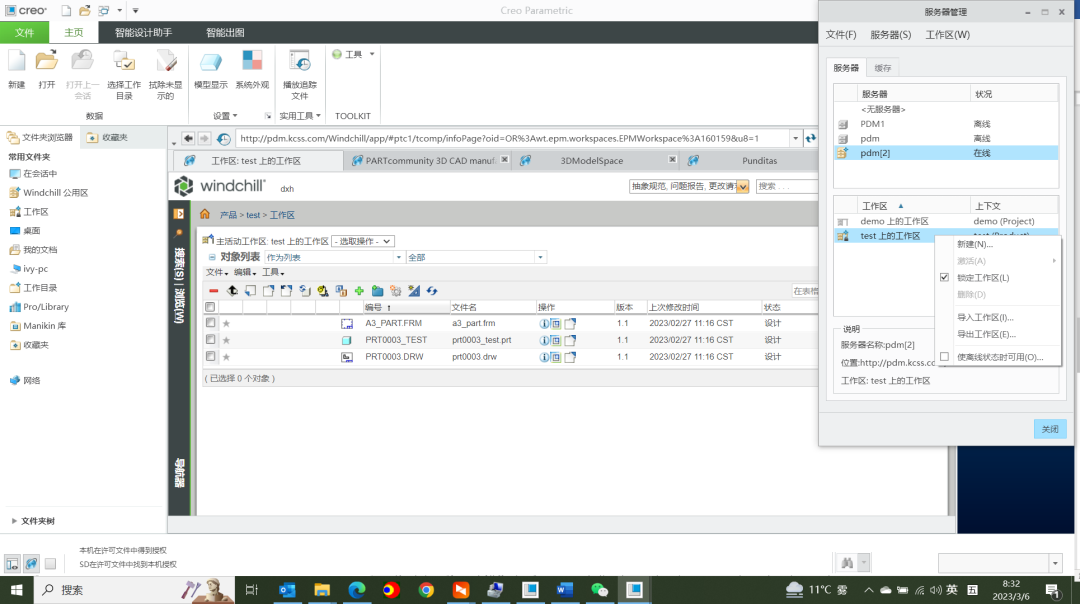Click the information icon for PRT0003.DRW
Viewport: 1080px width, 604px height.
544,357
